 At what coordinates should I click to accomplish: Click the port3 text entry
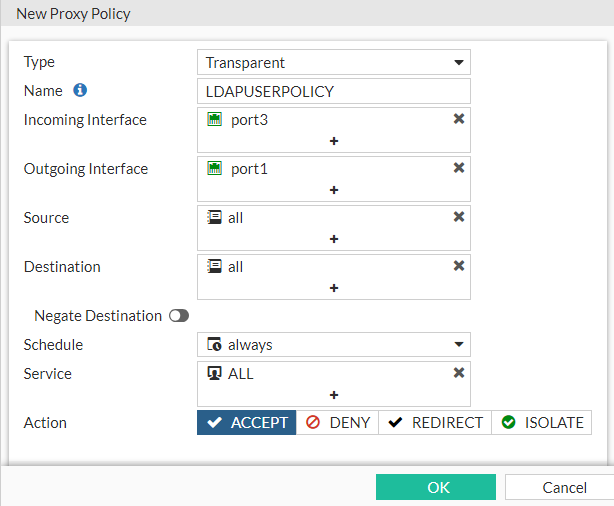[x=249, y=120]
